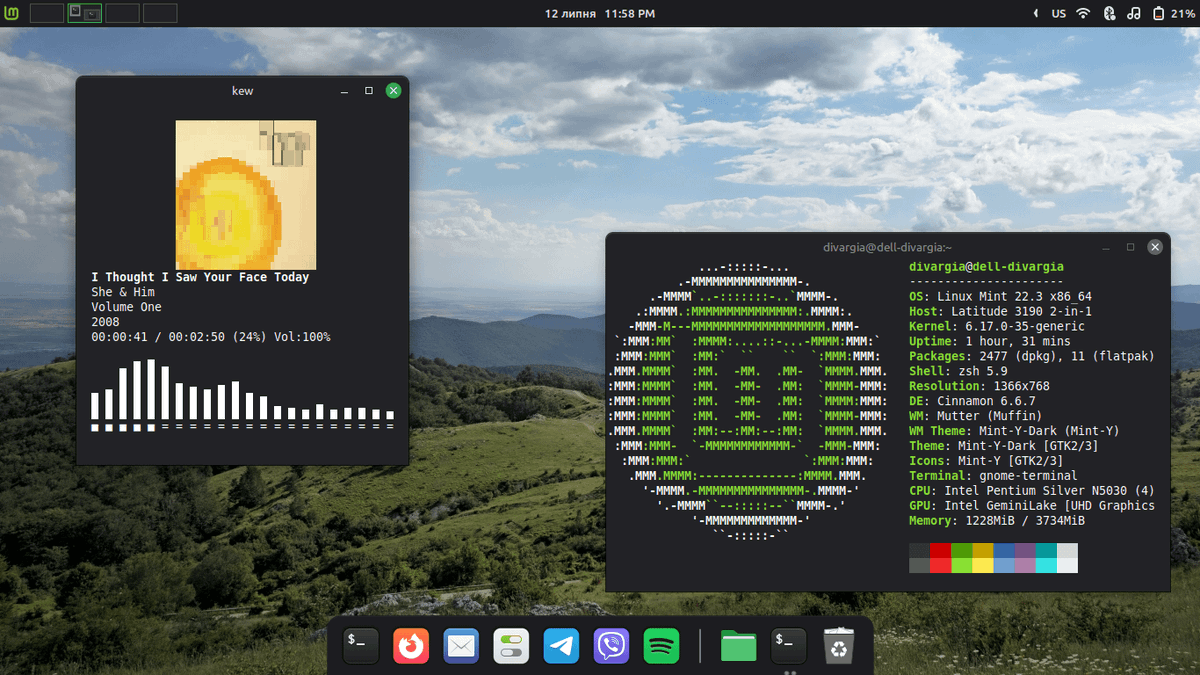
Task: Click the dark red neofetch color block
Action: point(940,551)
